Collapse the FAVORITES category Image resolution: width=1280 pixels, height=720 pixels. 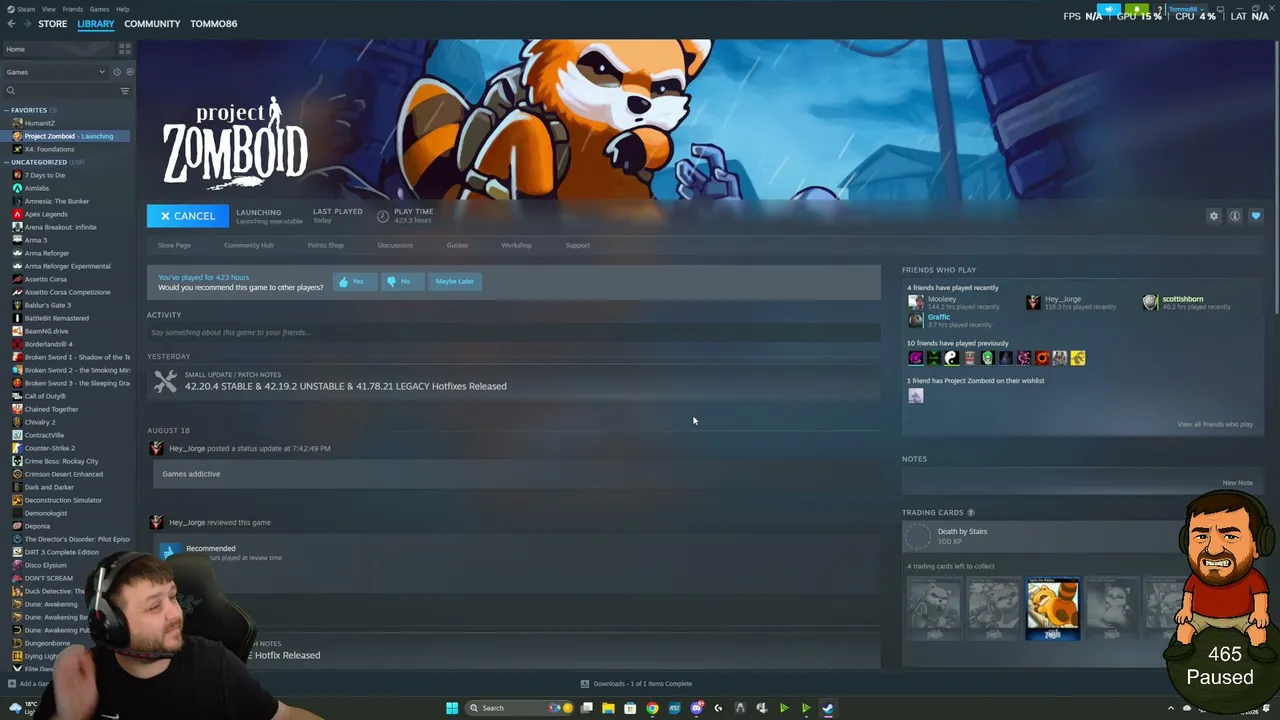[6, 110]
